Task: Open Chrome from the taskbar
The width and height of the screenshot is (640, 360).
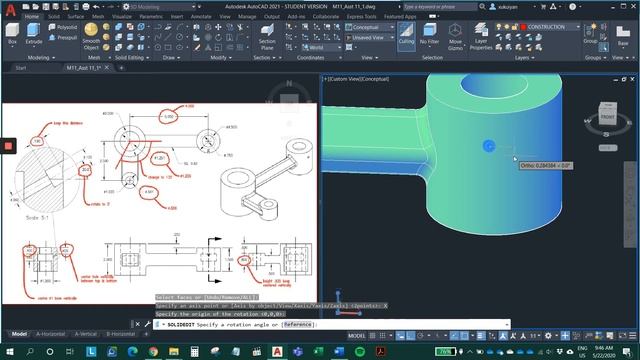Action: (x=153, y=351)
